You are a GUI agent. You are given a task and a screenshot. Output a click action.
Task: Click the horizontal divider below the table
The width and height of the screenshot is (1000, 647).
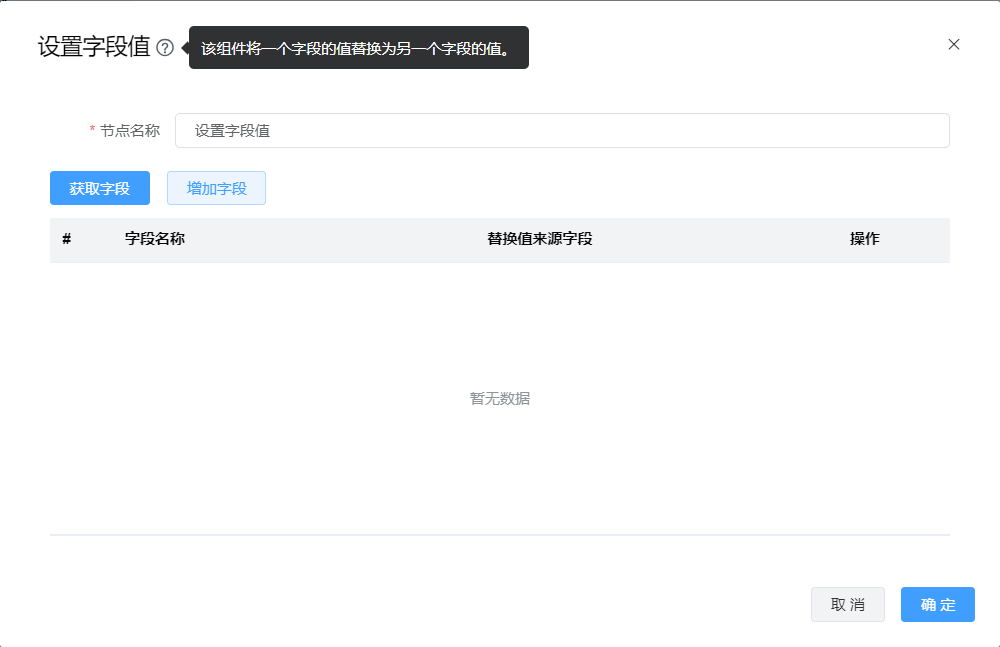tap(499, 535)
